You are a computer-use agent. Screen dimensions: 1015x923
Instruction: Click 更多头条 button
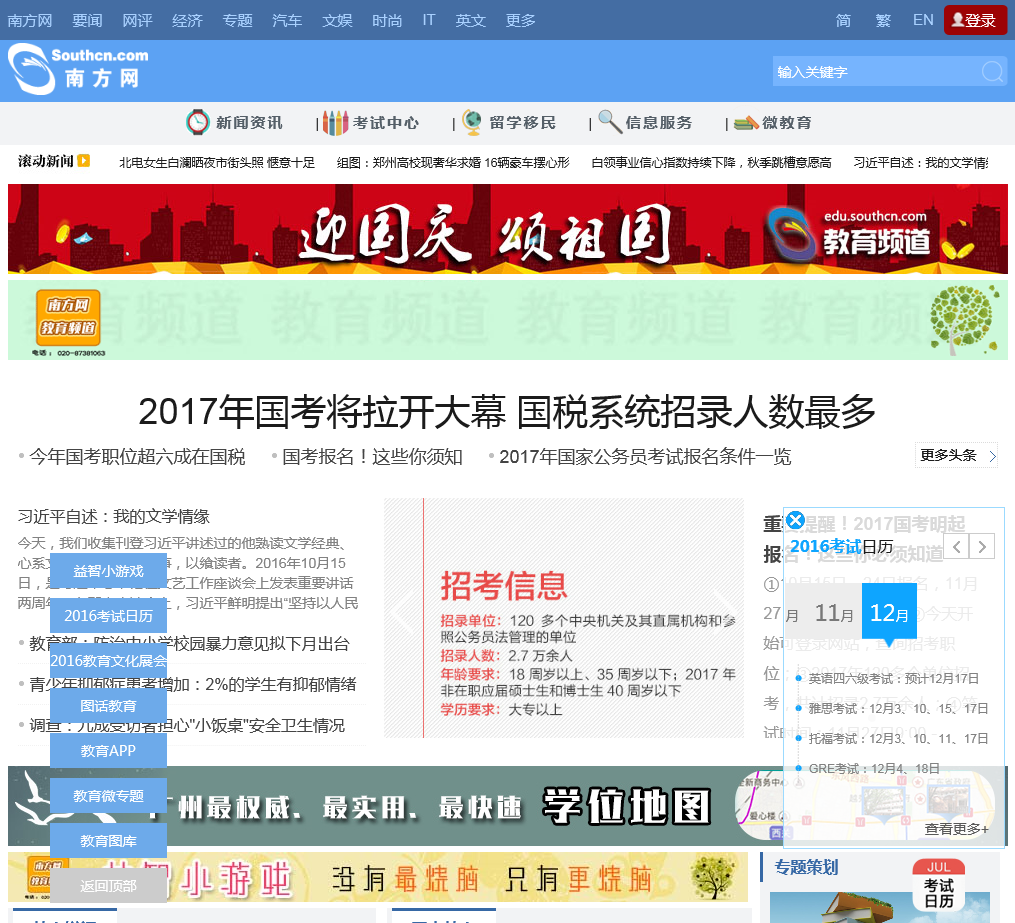click(x=956, y=455)
